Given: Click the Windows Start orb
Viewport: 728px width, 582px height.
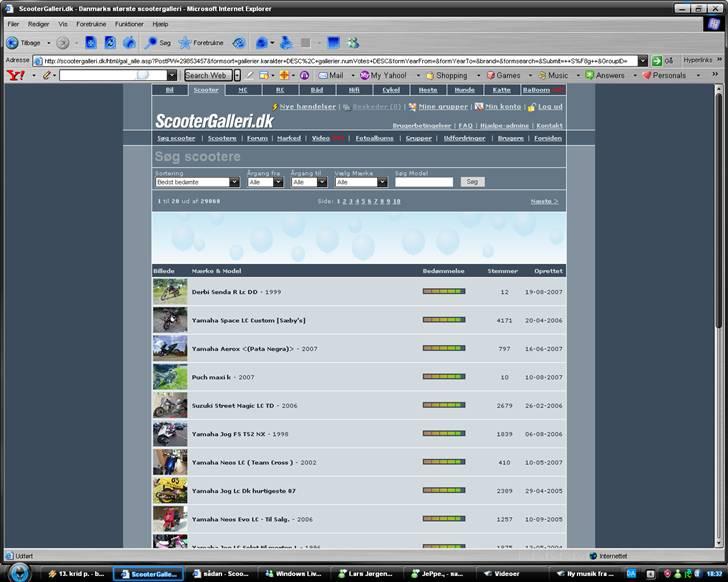Looking at the screenshot, I should pyautogui.click(x=20, y=574).
